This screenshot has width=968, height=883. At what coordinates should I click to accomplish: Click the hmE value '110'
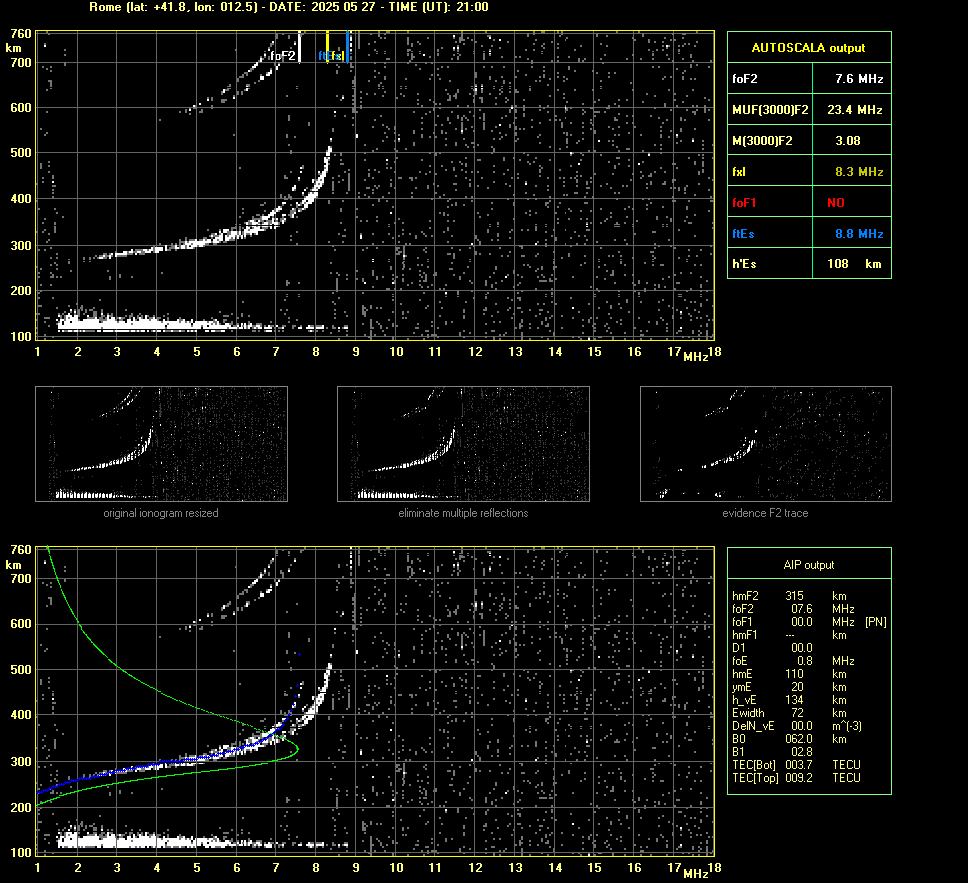coord(795,674)
